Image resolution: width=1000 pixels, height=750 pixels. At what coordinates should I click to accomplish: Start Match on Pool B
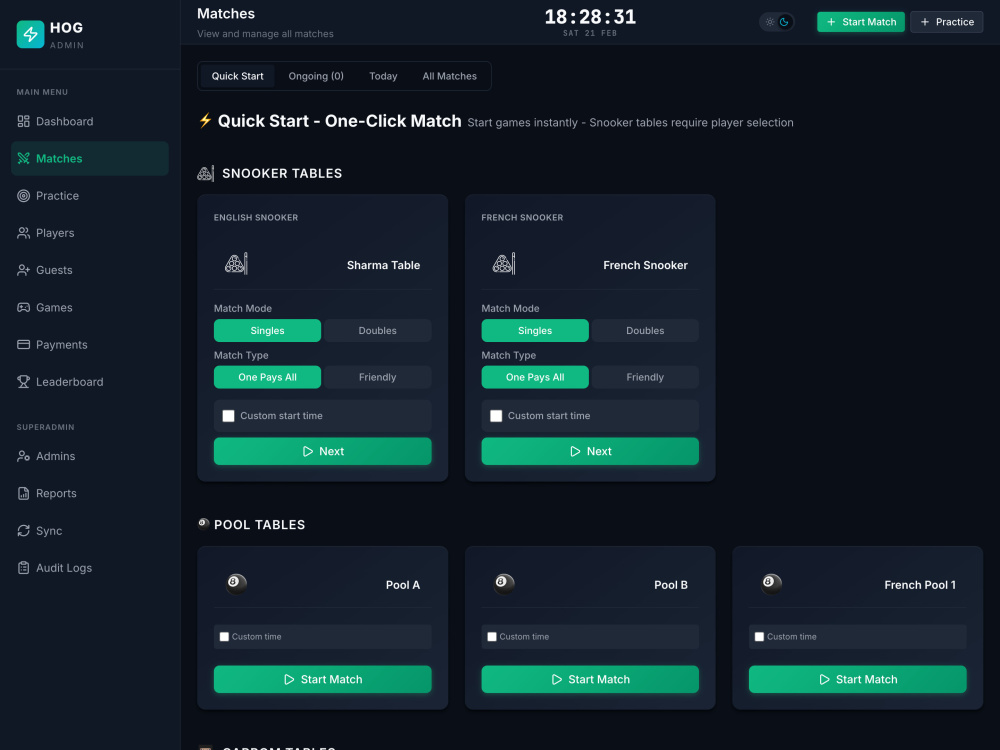point(590,679)
